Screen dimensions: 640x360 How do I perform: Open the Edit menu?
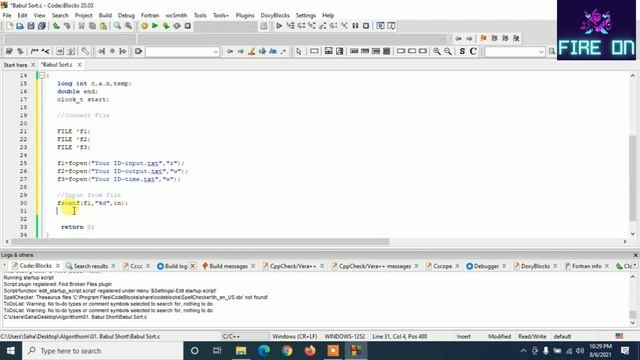click(x=22, y=15)
